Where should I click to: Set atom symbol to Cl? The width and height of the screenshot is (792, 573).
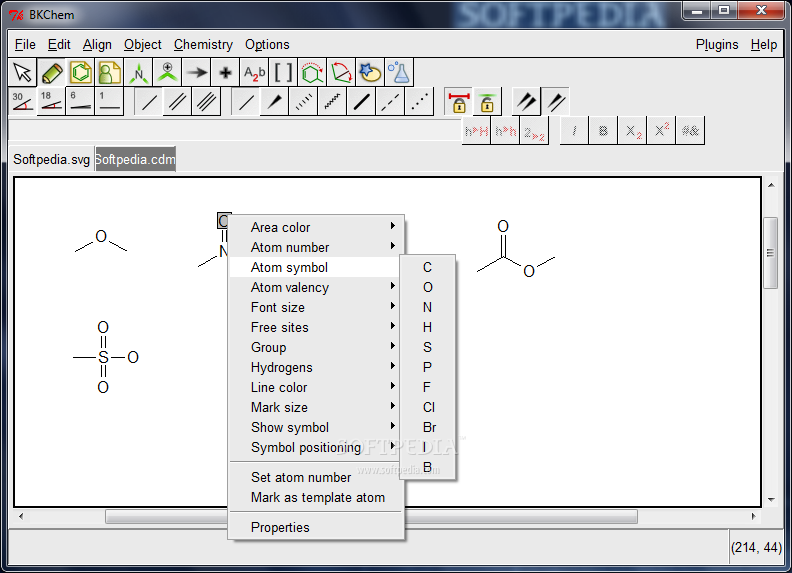428,407
